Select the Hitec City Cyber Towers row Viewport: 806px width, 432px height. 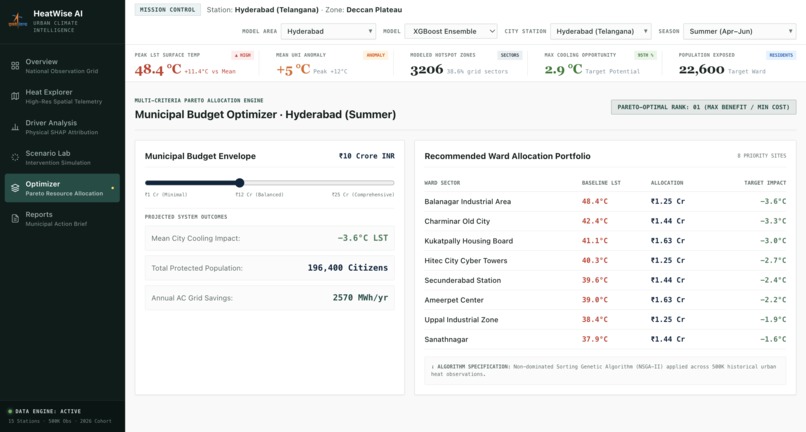[605, 261]
